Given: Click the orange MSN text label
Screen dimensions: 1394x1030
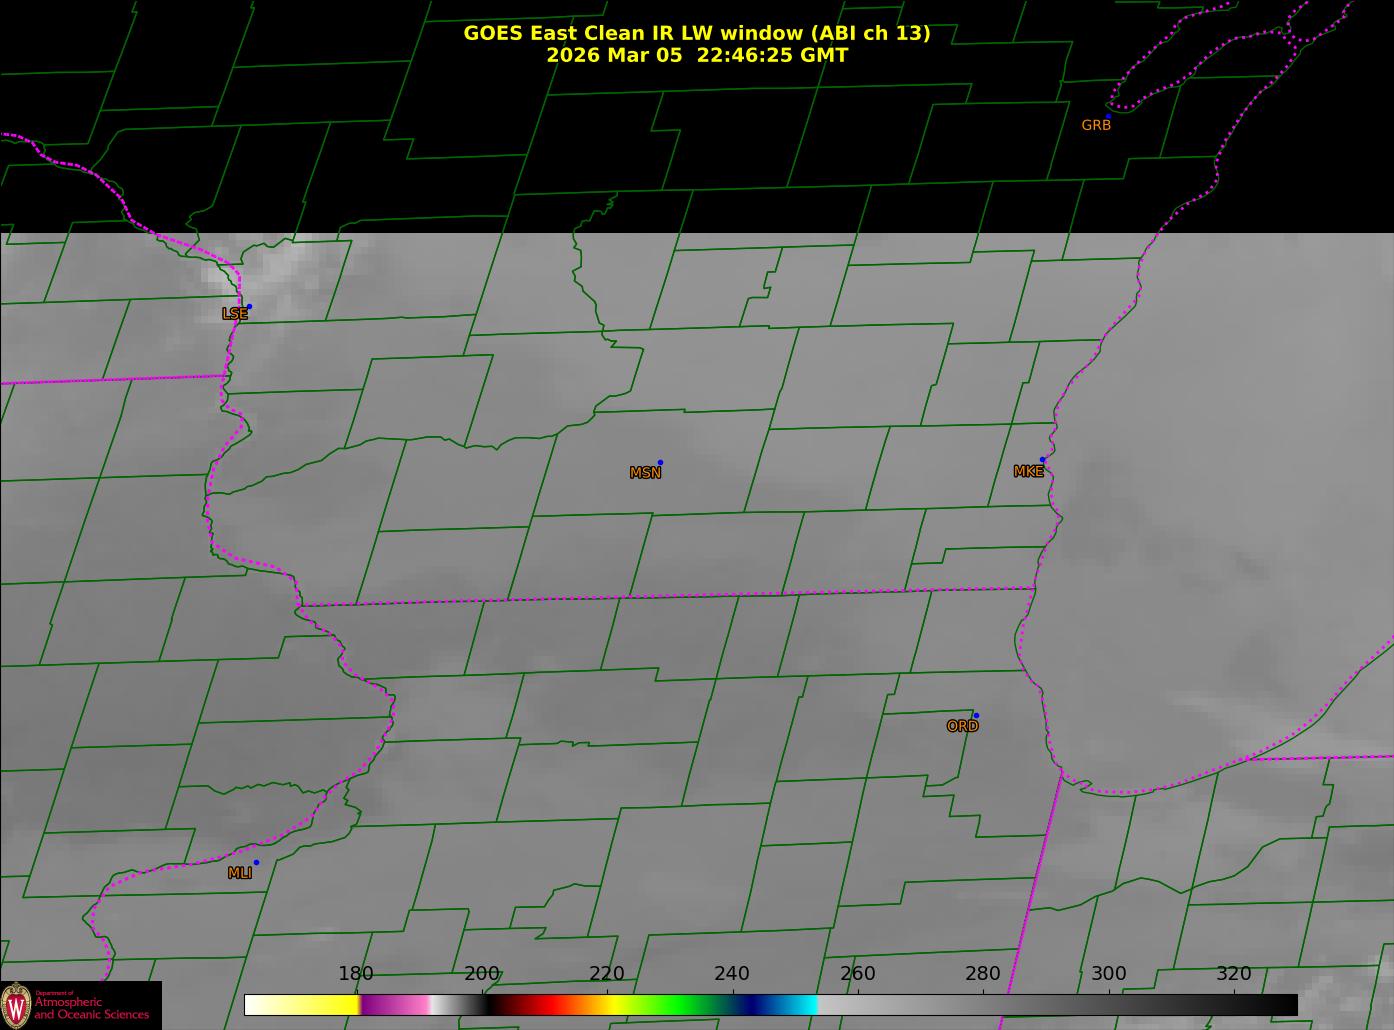Looking at the screenshot, I should [645, 473].
